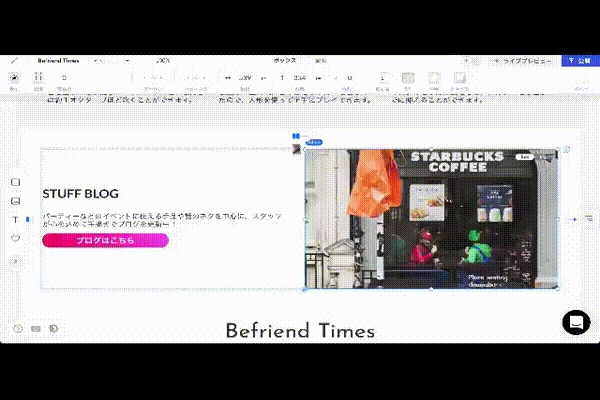Click the help question mark icon

click(18, 328)
